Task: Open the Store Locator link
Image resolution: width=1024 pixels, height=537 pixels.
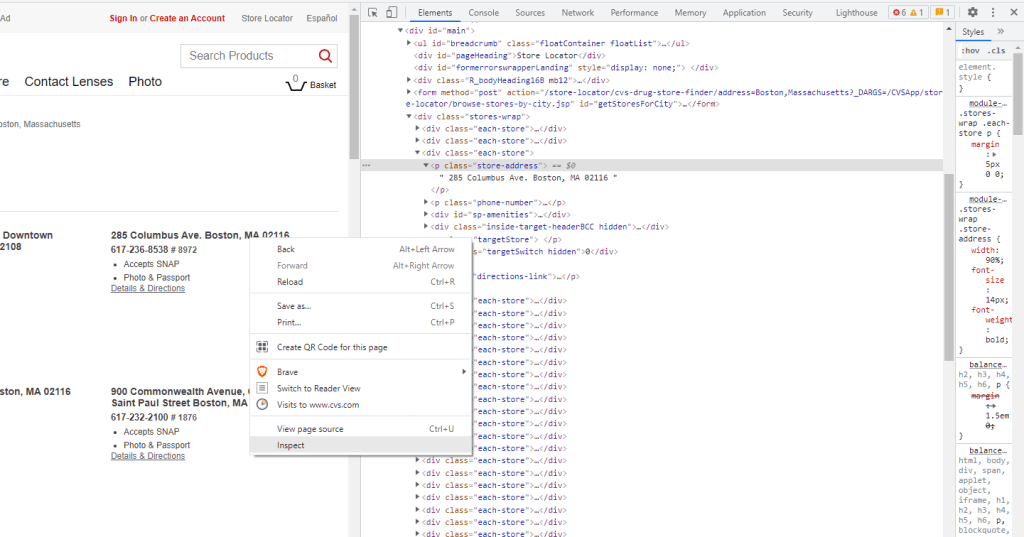Action: (267, 18)
